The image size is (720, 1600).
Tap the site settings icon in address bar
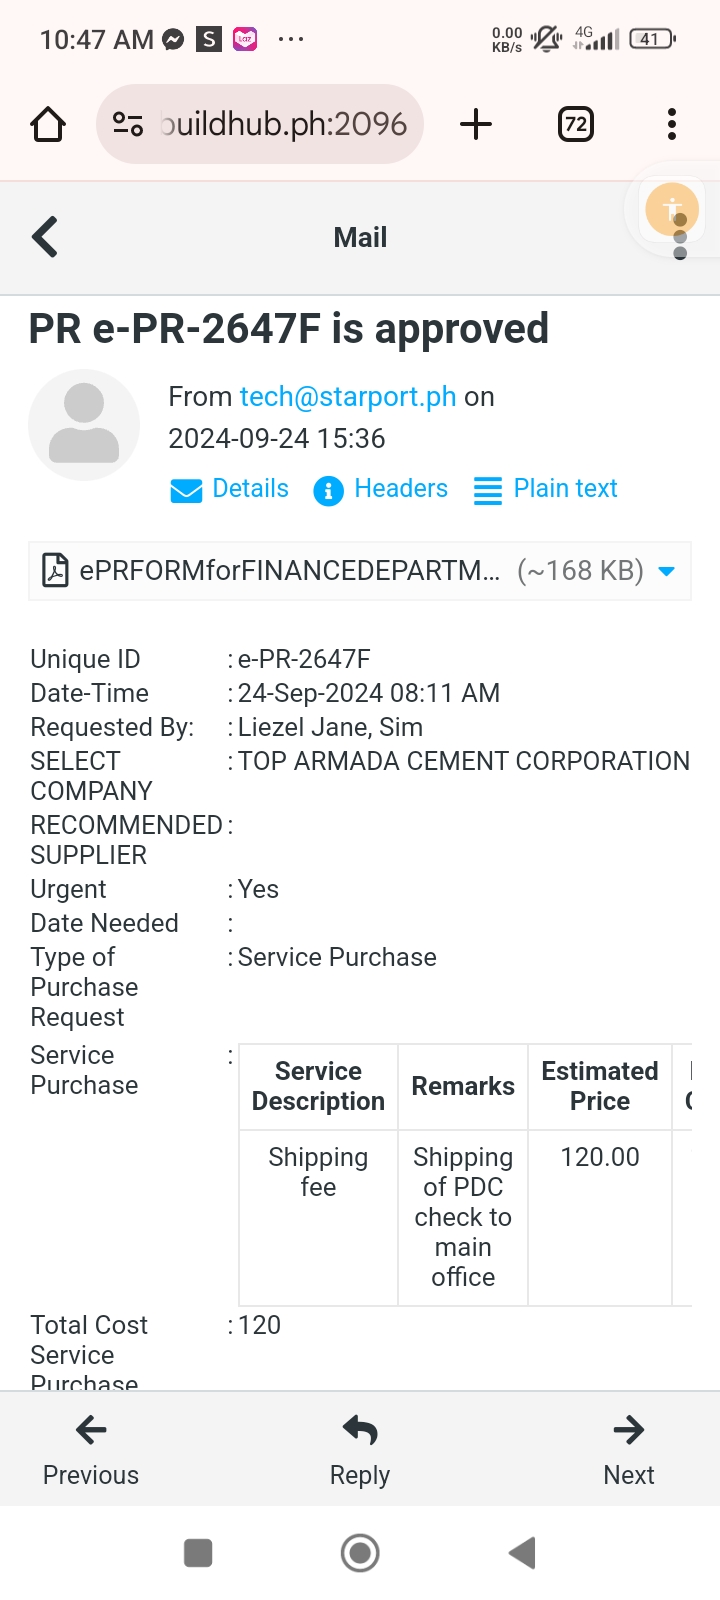pyautogui.click(x=128, y=125)
